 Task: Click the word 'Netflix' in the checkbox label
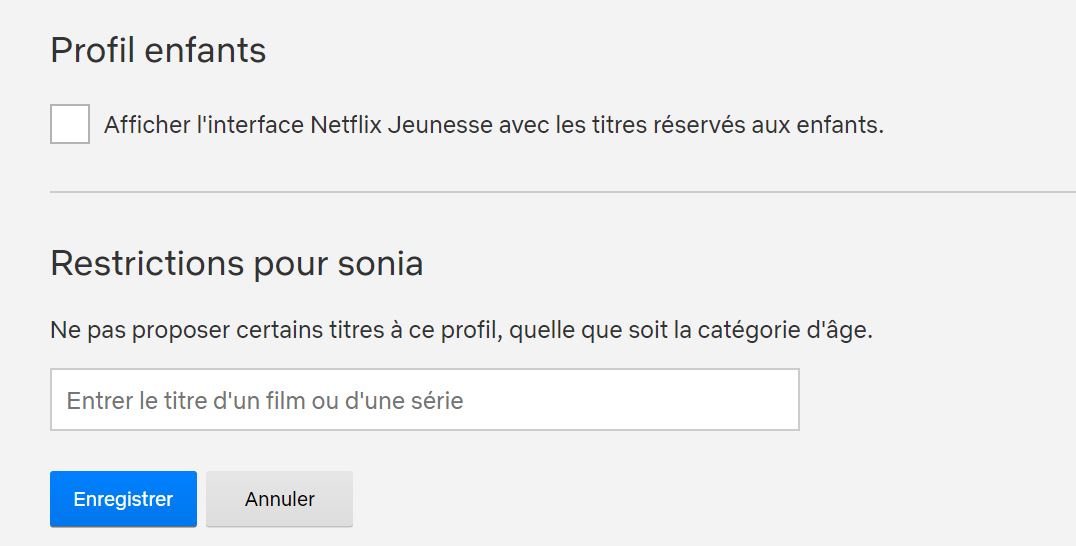(x=346, y=126)
